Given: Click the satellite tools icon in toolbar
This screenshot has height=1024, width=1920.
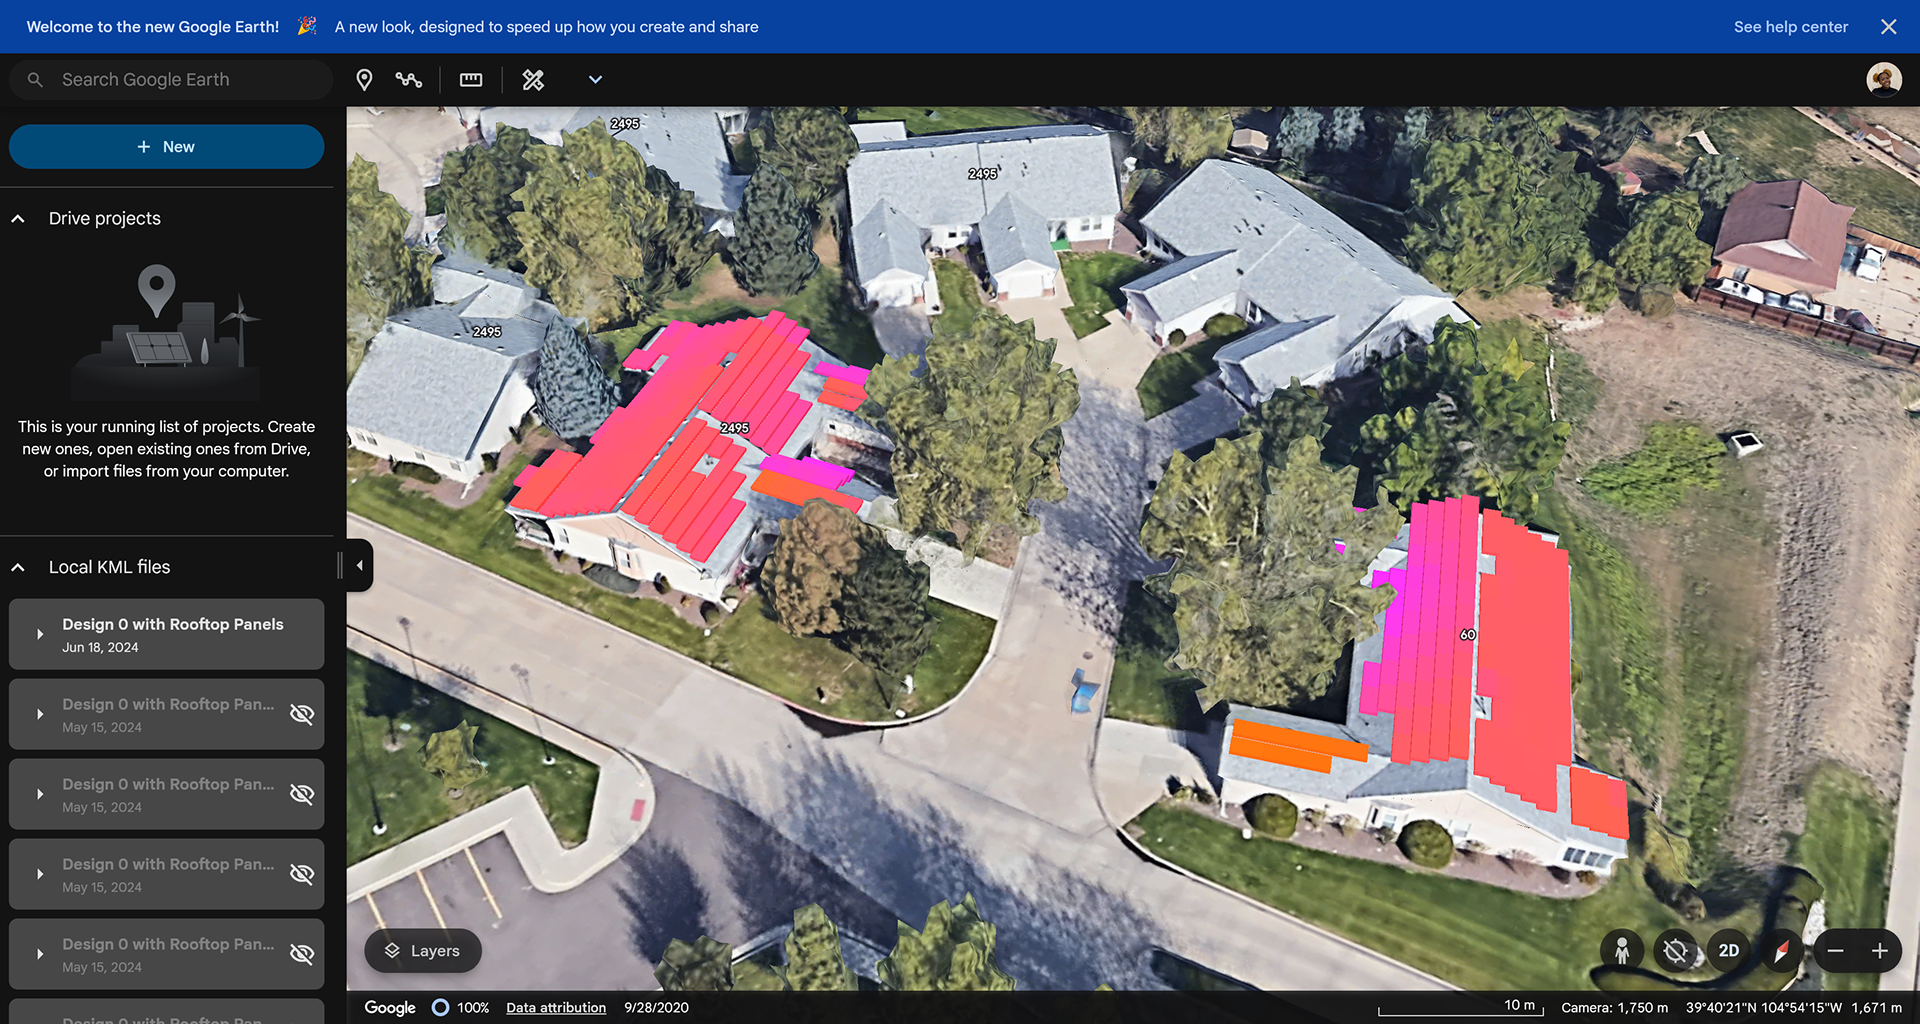Looking at the screenshot, I should (x=533, y=80).
